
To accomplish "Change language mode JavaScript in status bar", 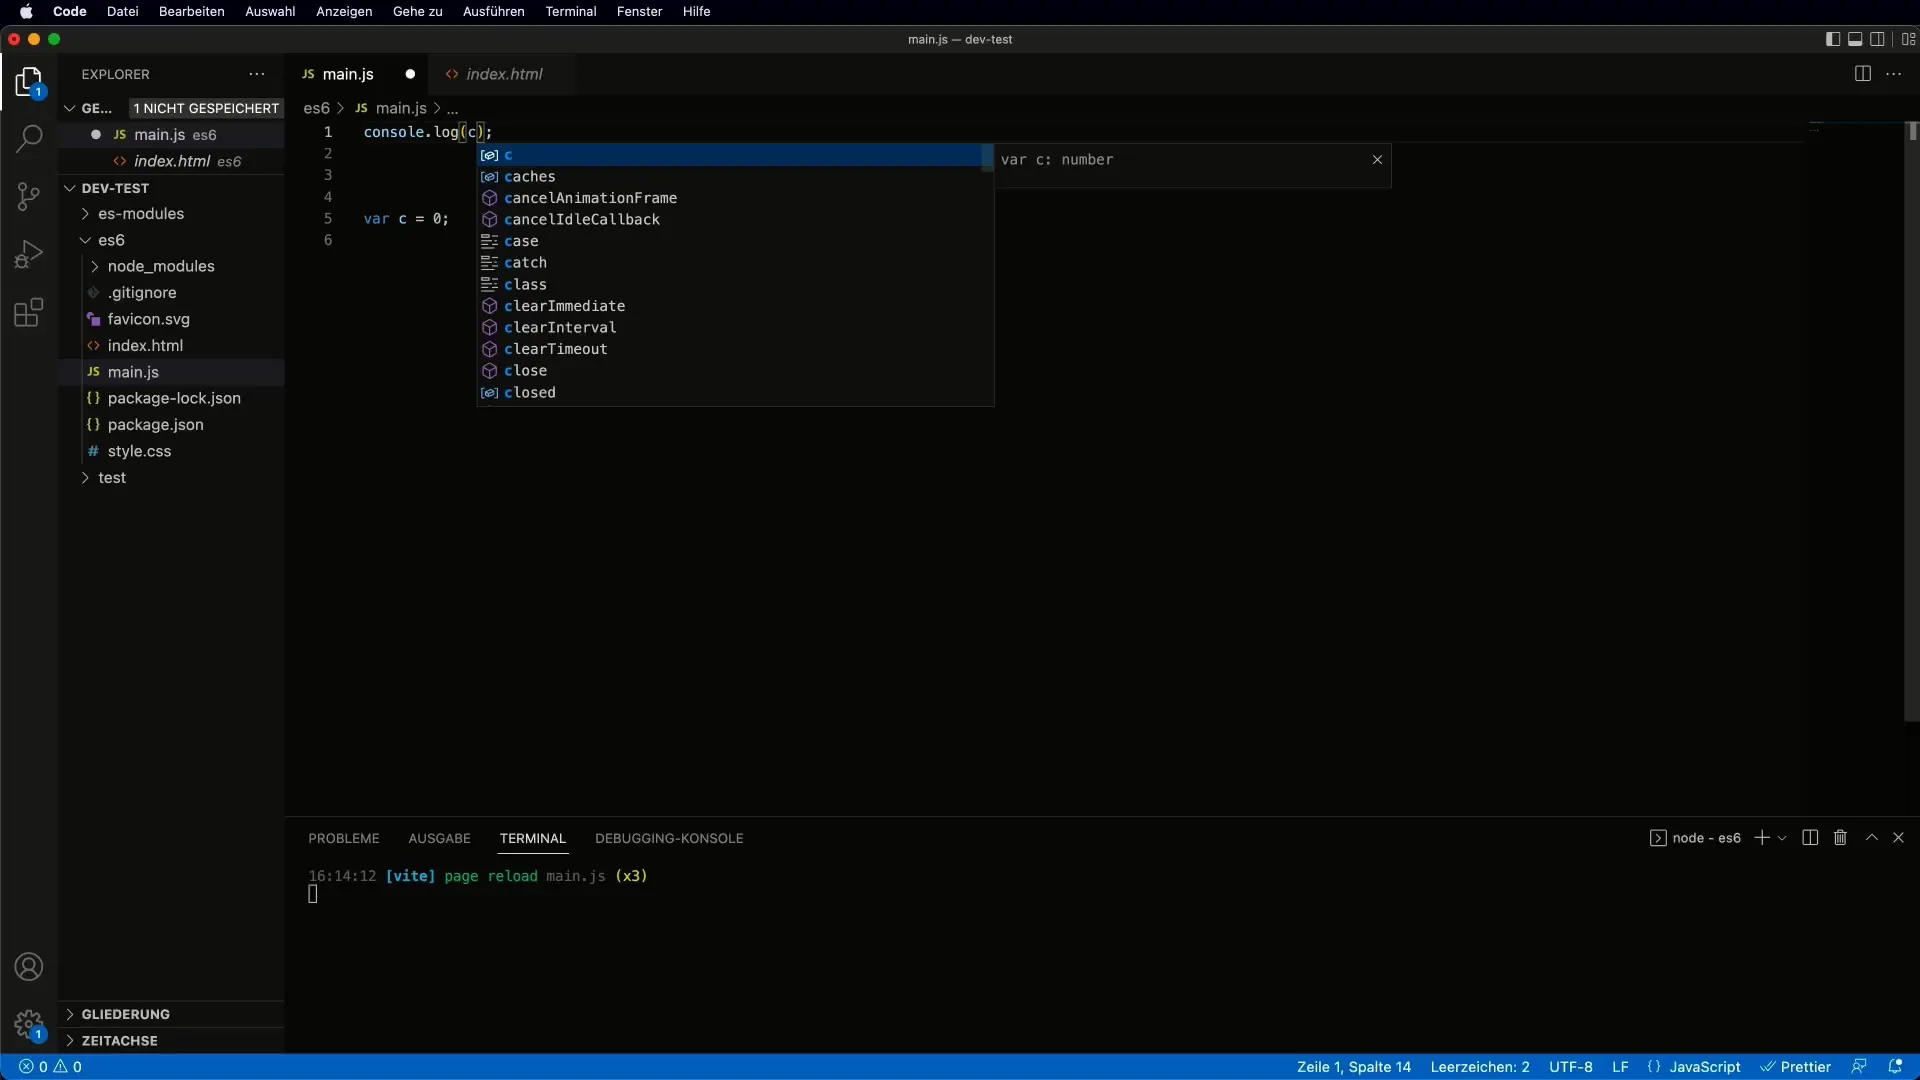I will (1704, 1067).
